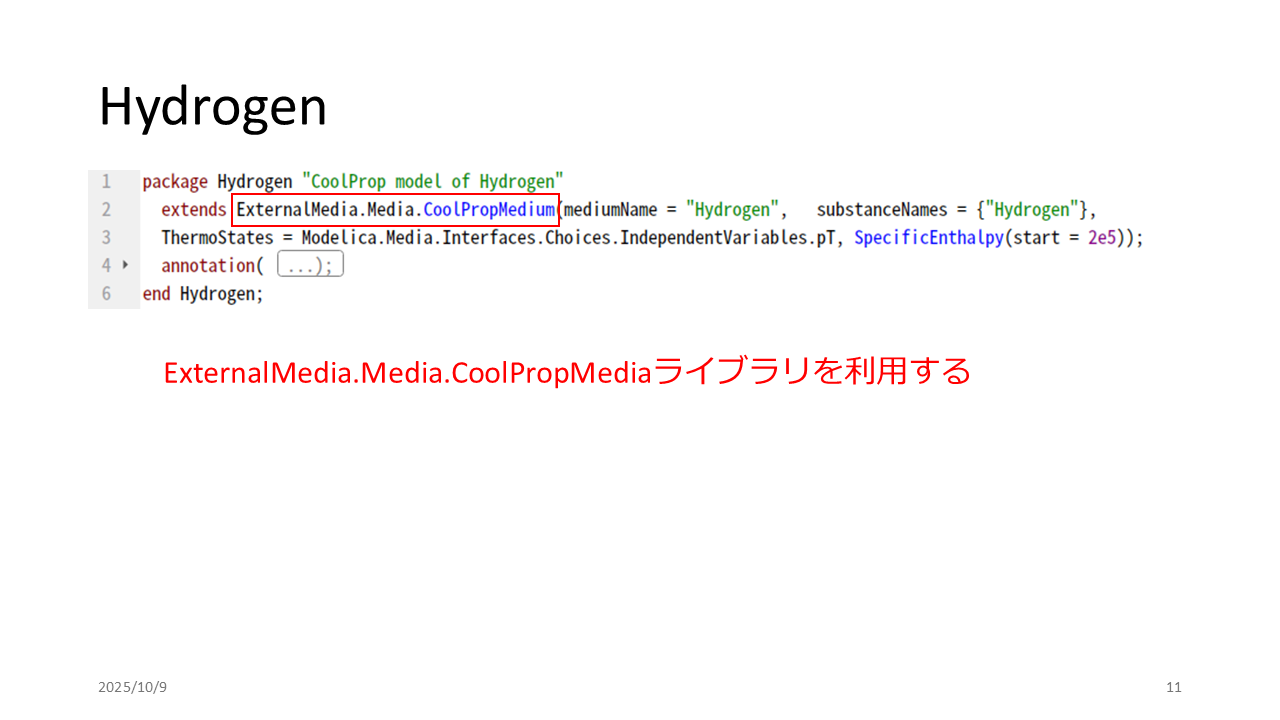The width and height of the screenshot is (1280, 720).
Task: Click the blue CoolPropMedium class name
Action: coord(489,210)
